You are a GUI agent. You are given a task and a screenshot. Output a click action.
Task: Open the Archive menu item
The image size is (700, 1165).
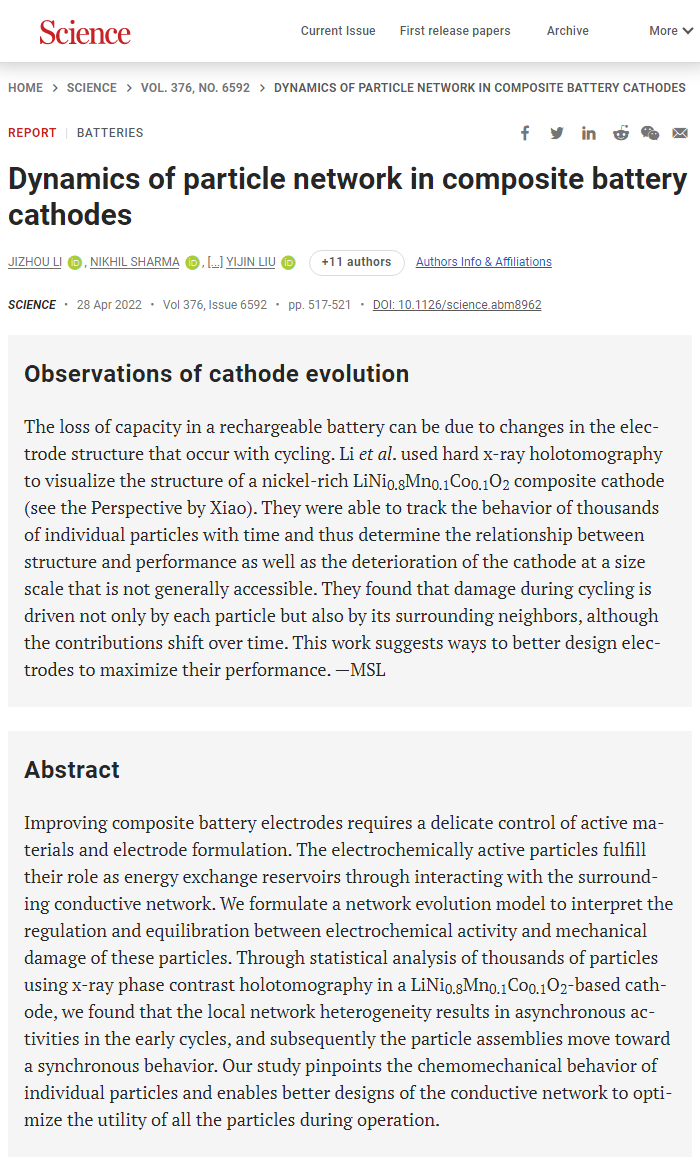click(x=567, y=31)
